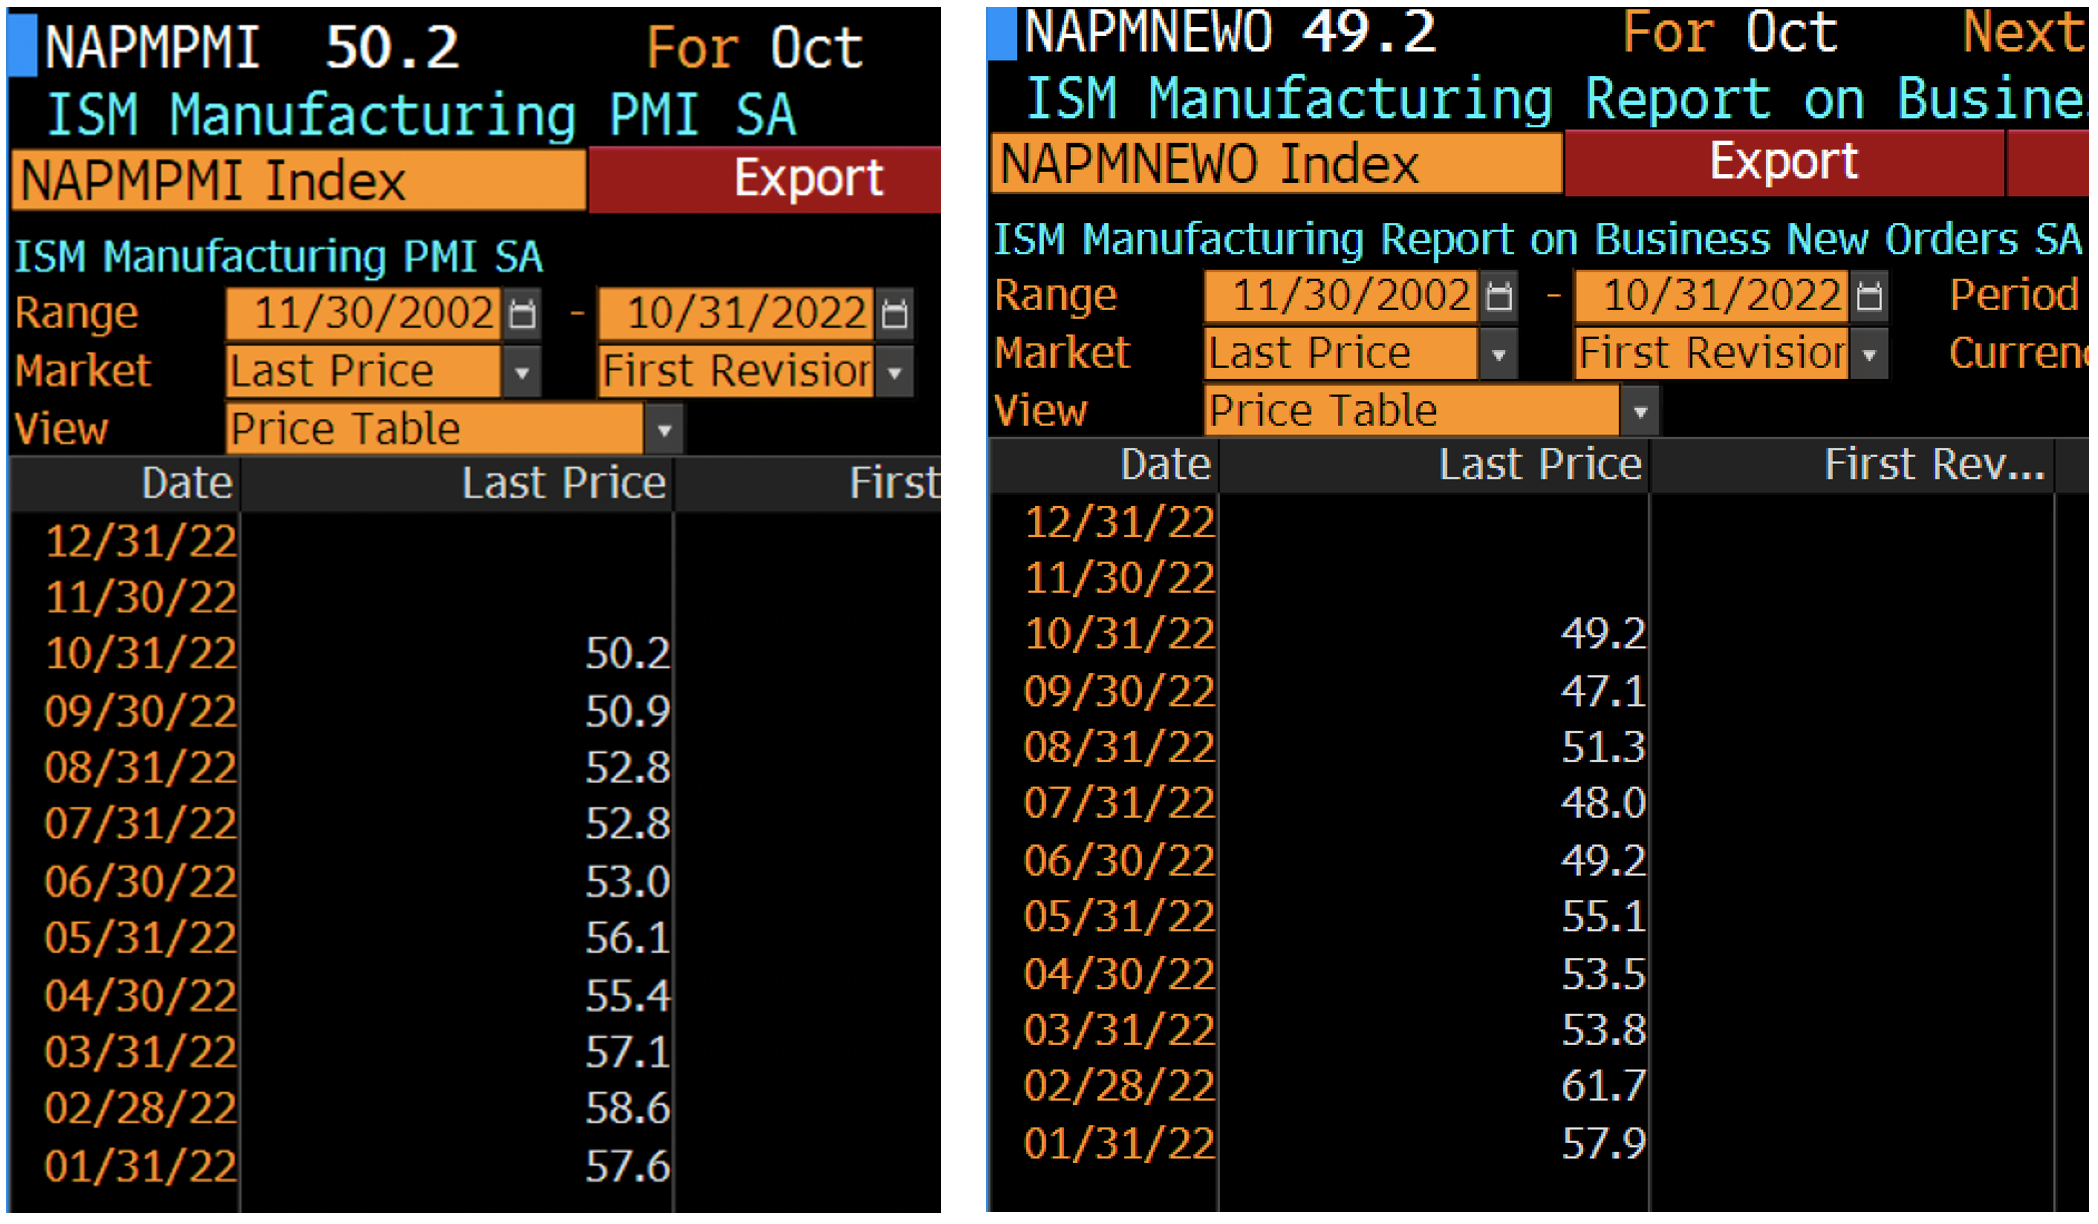
Task: Edit 11/30/2002 start date in NAPMPMI panel
Action: (364, 314)
